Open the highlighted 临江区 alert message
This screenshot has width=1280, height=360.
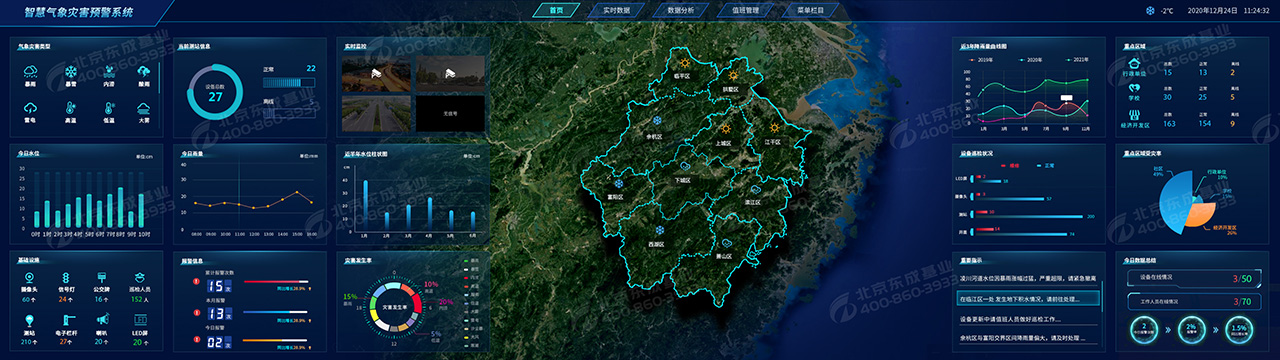(x=1029, y=298)
